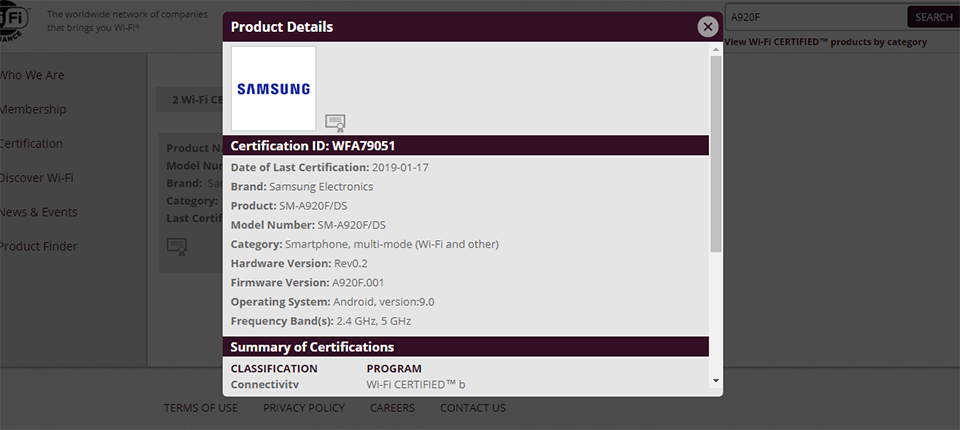Screen dimensions: 960x430
Task: Open the Product Finder menu item
Action: tap(38, 247)
